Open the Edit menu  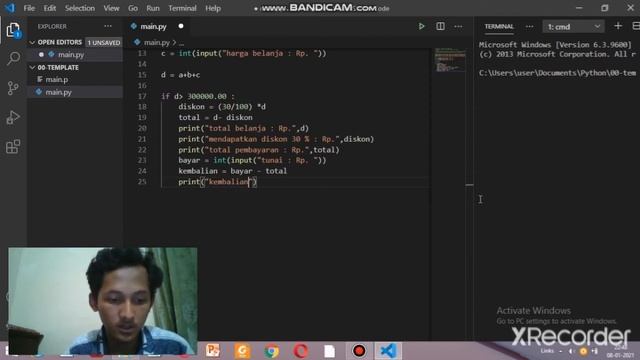tap(49, 8)
